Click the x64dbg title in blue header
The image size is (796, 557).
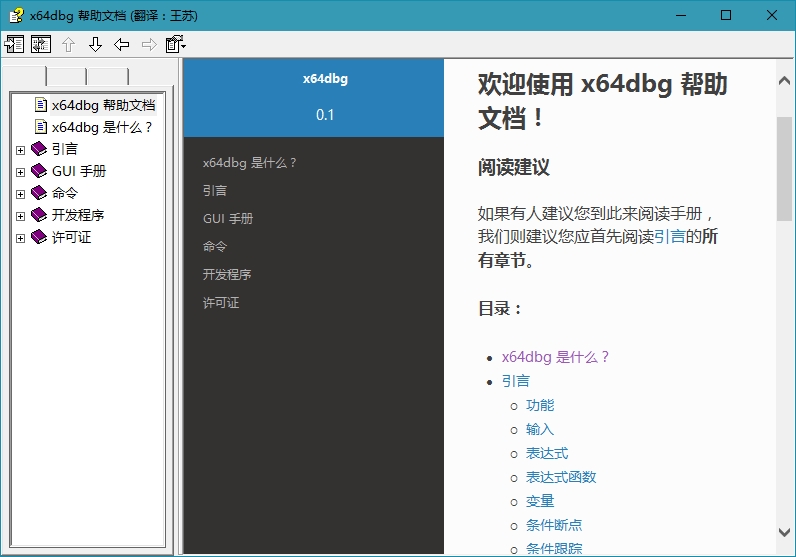coord(325,79)
